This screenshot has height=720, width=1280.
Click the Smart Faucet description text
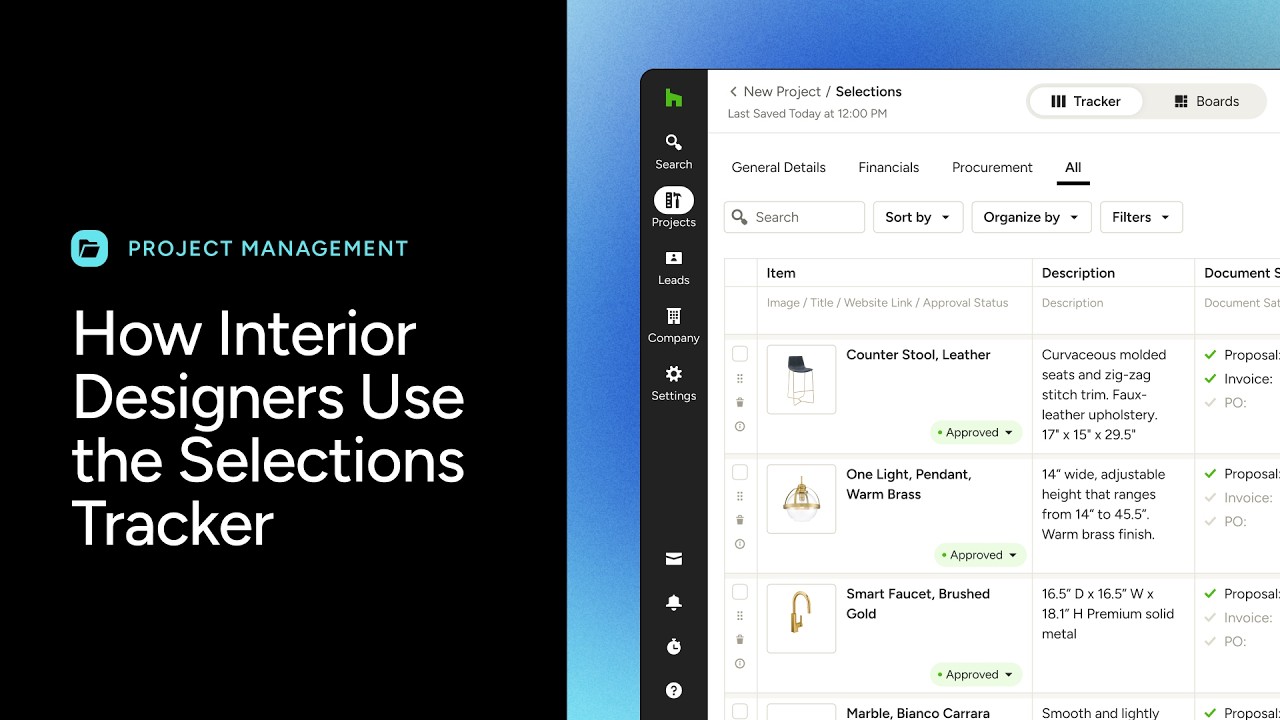[1108, 613]
